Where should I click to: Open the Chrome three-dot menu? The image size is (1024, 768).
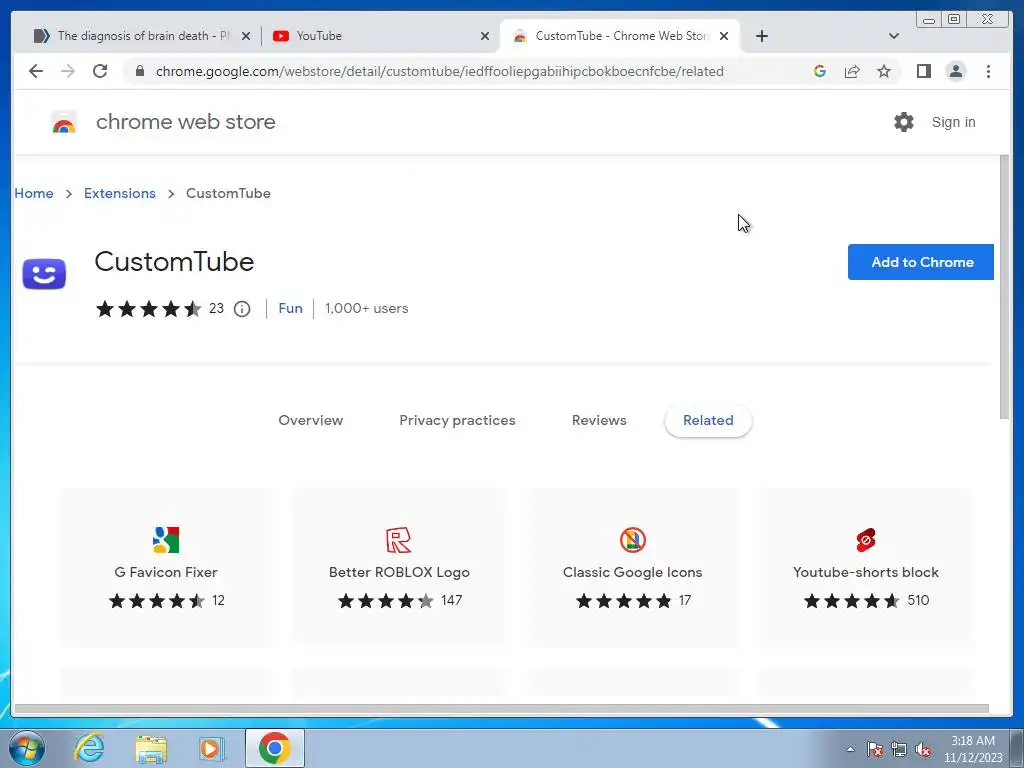point(988,71)
